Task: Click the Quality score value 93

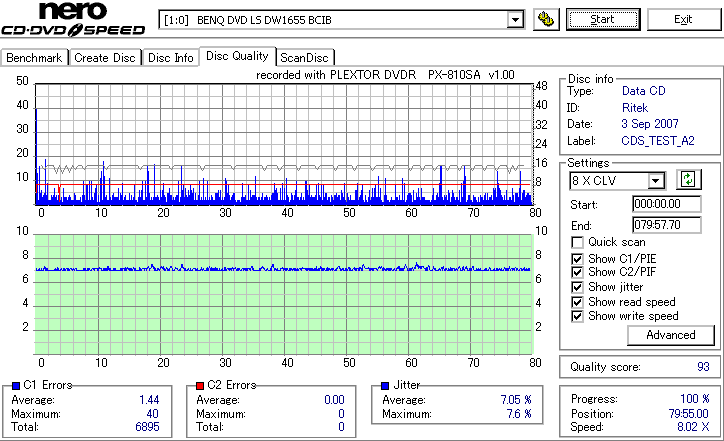Action: (x=703, y=367)
